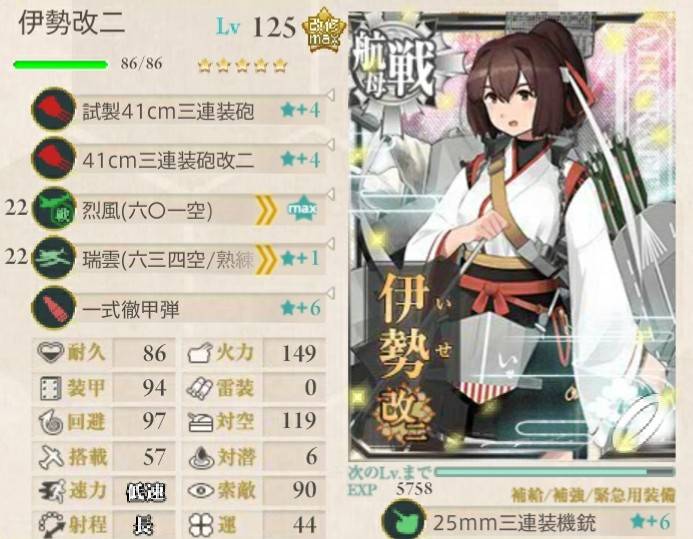The image size is (693, 539).
Task: Select the 41cm三連装砲改二 gun icon
Action: pyautogui.click(x=54, y=158)
